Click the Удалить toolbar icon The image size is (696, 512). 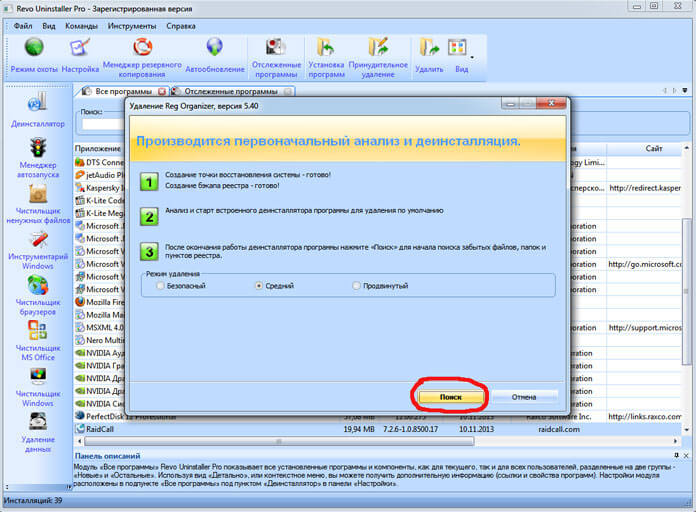(429, 48)
